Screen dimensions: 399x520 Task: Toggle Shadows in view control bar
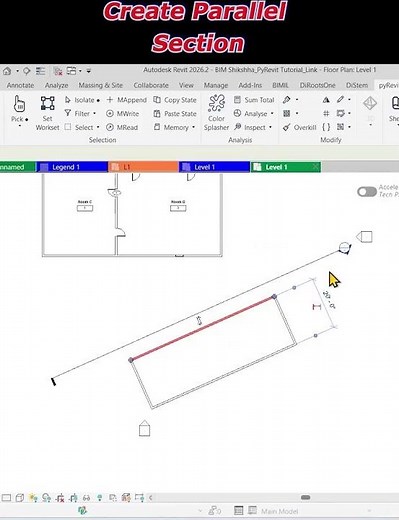click(46, 498)
